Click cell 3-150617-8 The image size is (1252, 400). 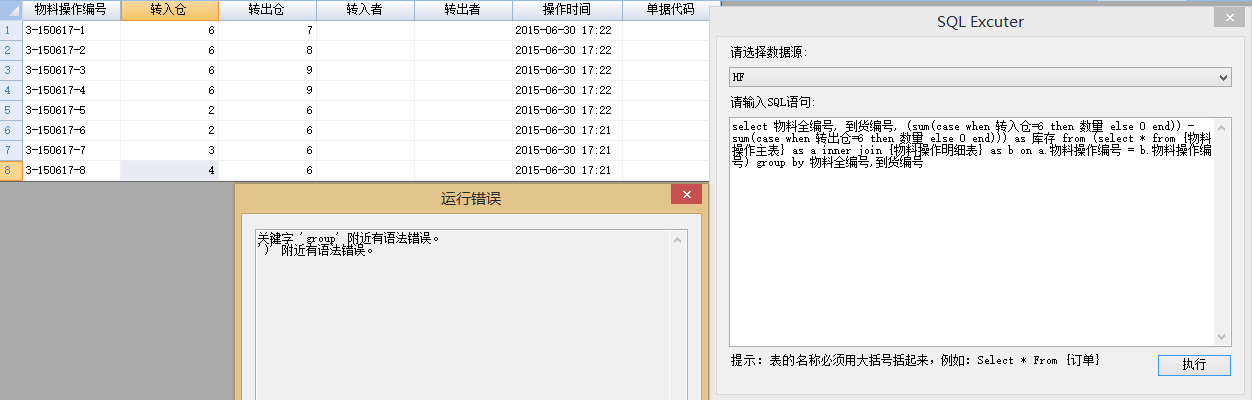point(71,171)
